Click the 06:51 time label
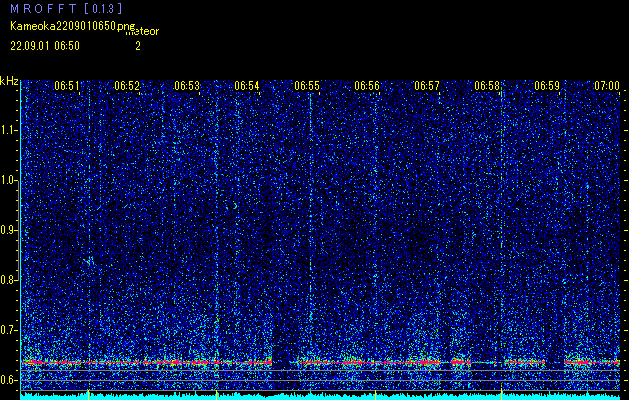 pyautogui.click(x=67, y=85)
